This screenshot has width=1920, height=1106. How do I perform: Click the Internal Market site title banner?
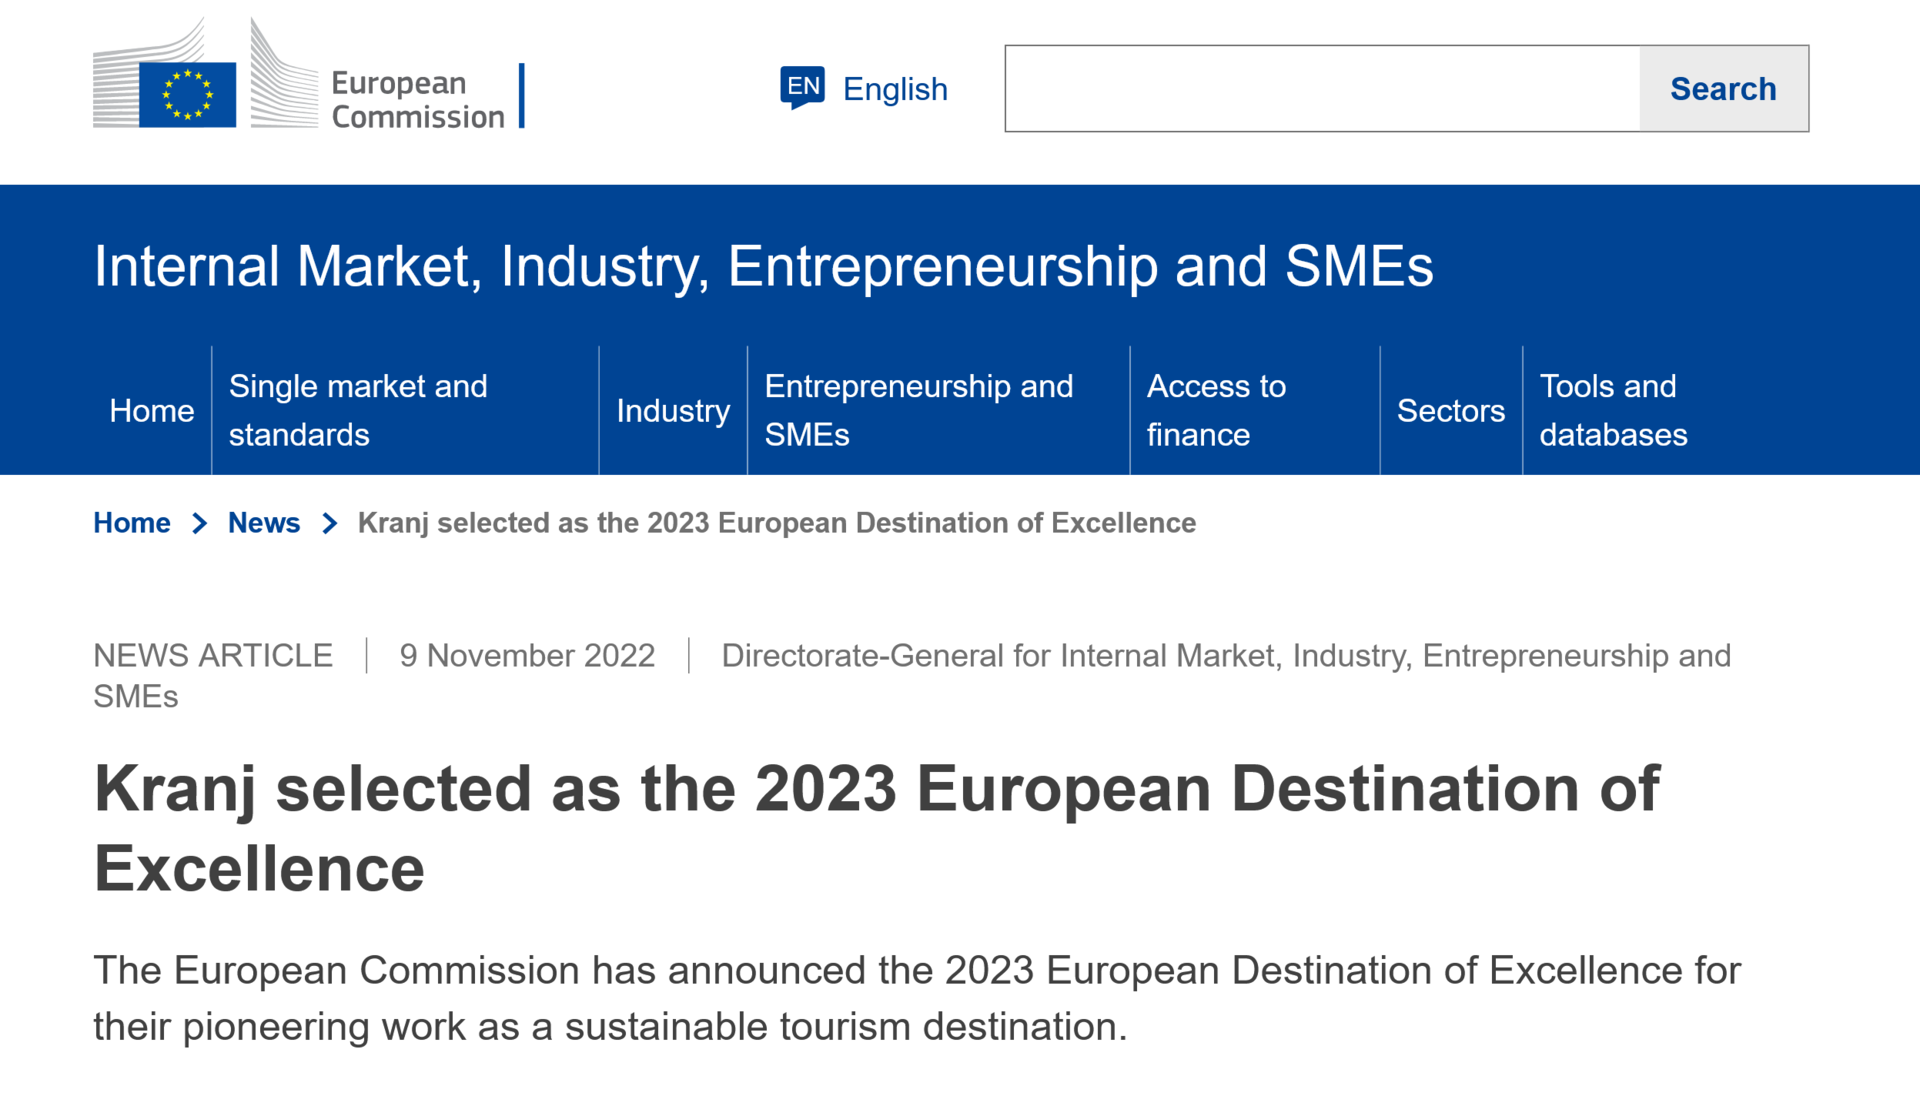pyautogui.click(x=763, y=266)
